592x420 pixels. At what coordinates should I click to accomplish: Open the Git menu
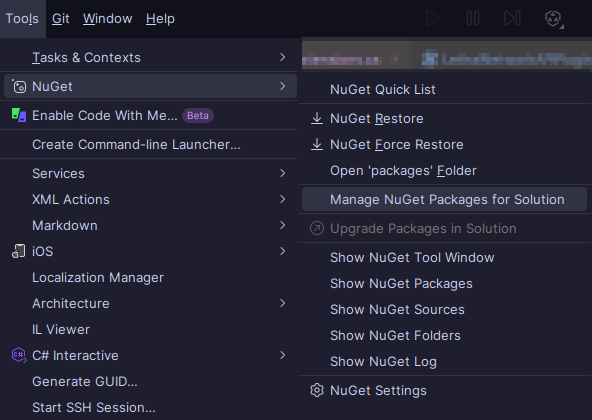(60, 19)
